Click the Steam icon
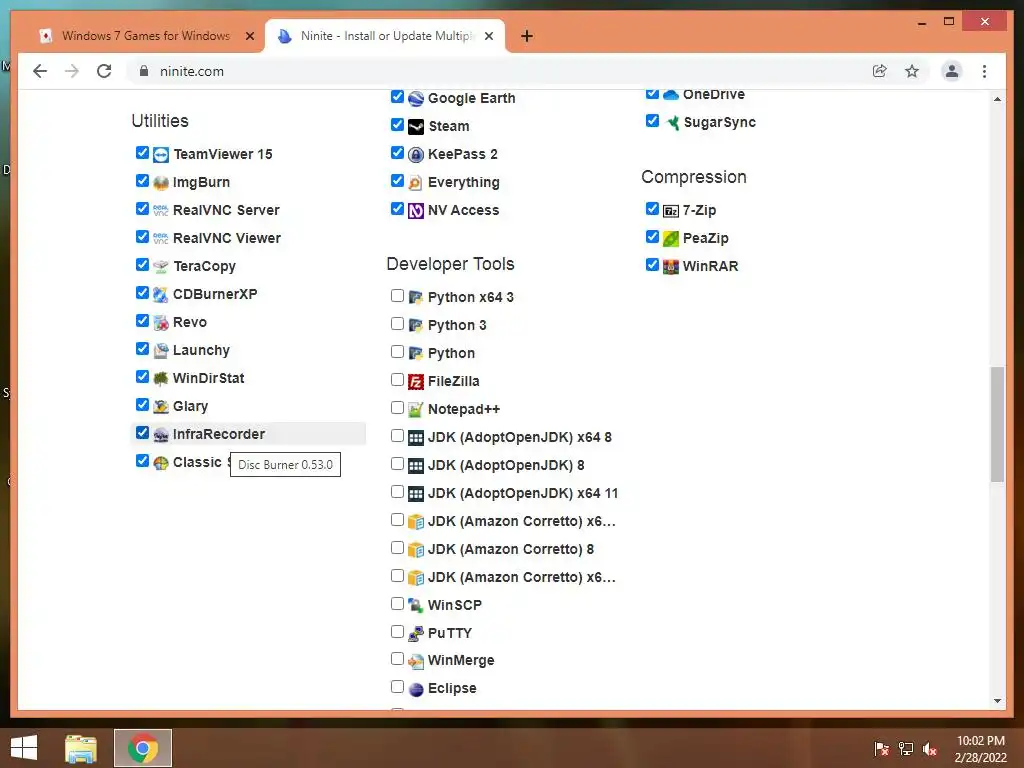Image resolution: width=1024 pixels, height=768 pixels. click(x=416, y=127)
